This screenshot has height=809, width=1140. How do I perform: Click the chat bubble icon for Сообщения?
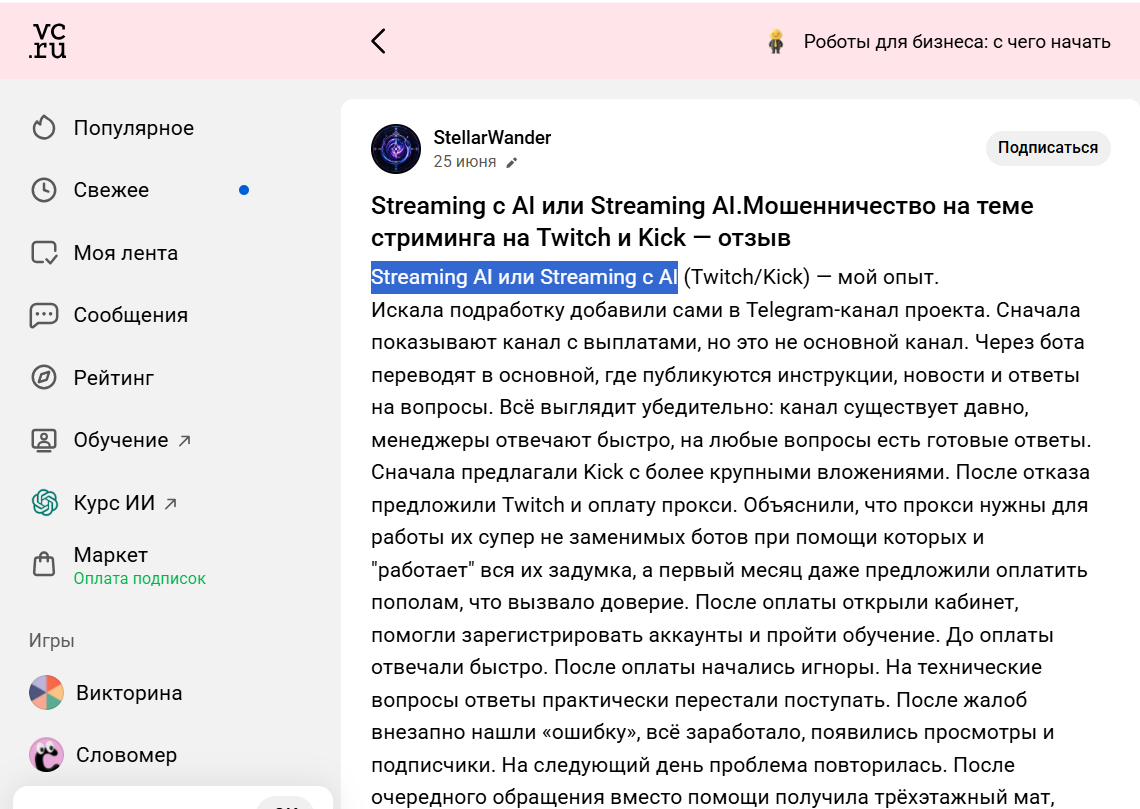pyautogui.click(x=44, y=315)
